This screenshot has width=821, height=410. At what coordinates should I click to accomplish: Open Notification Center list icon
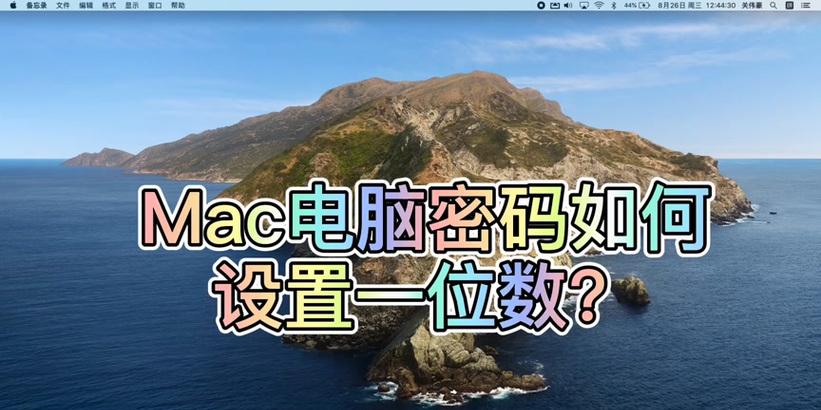coord(805,5)
